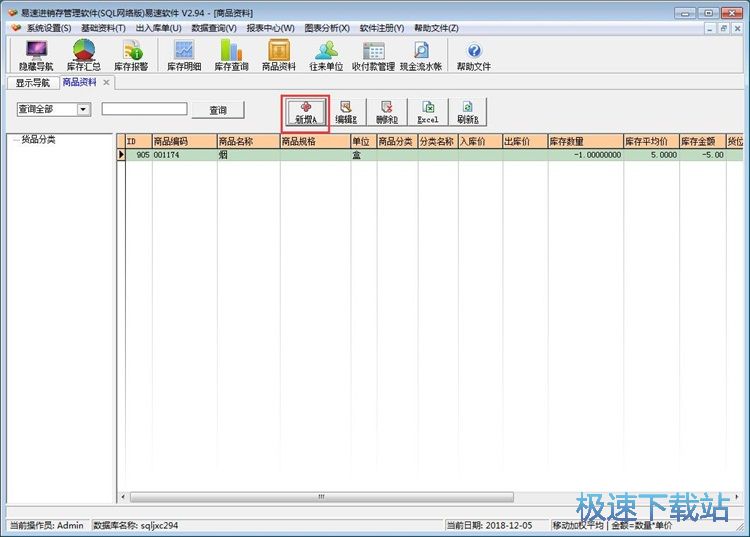Open 数据查询(V) menu
750x537 pixels.
point(214,28)
